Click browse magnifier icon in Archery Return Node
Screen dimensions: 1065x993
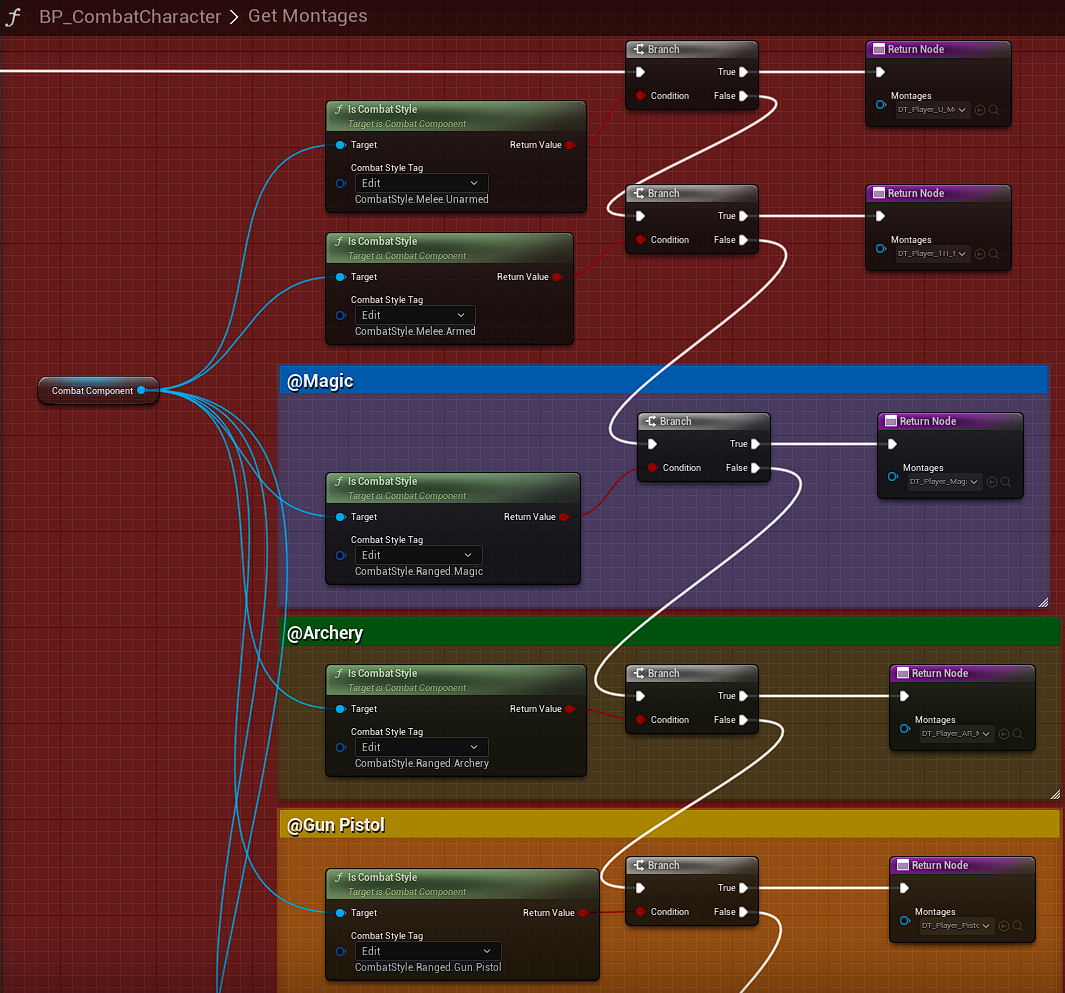point(1018,734)
